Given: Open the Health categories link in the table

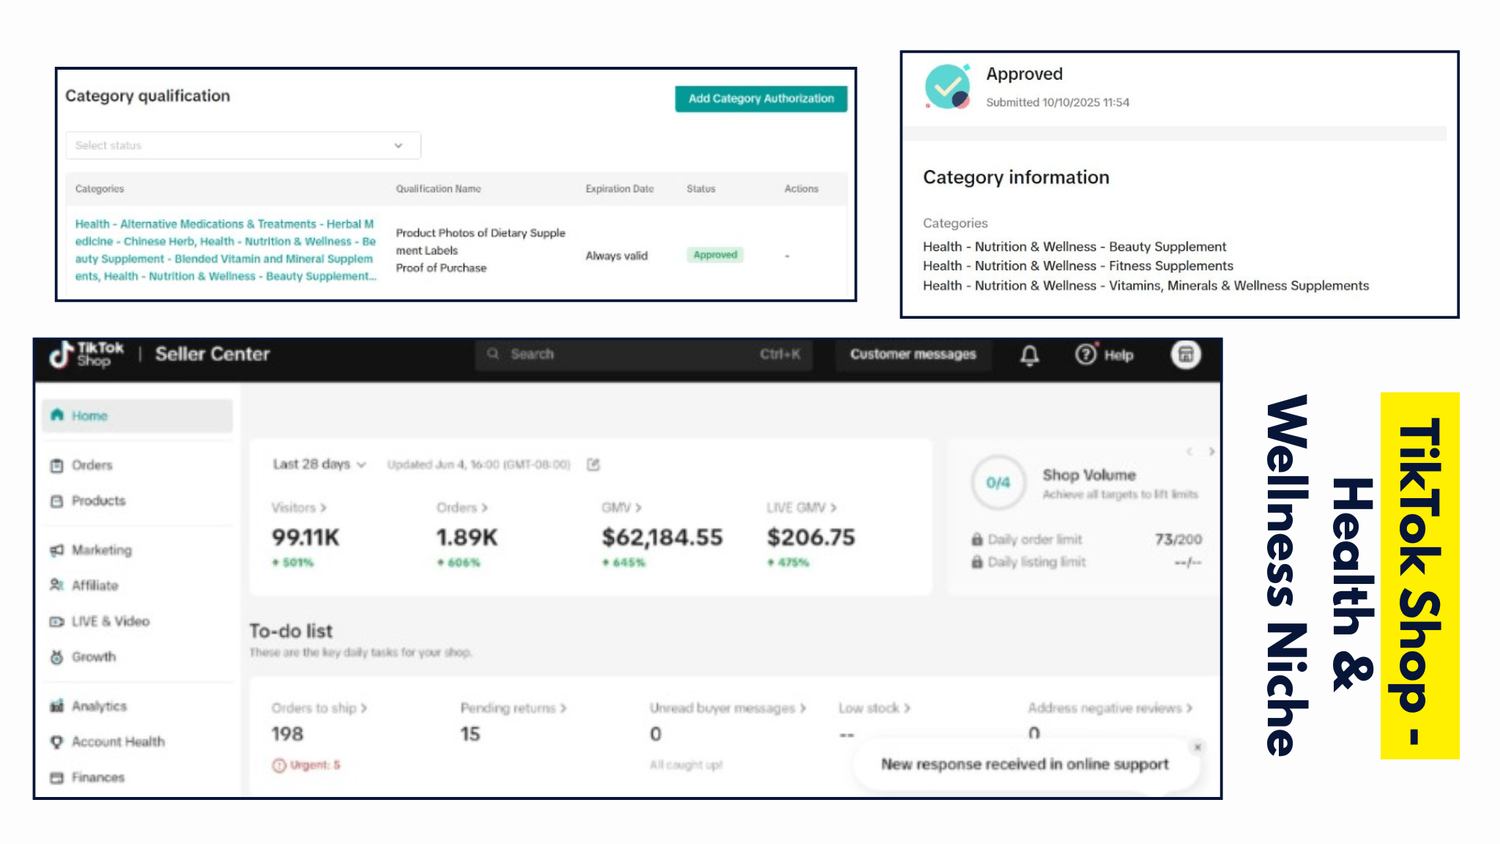Looking at the screenshot, I should (225, 250).
